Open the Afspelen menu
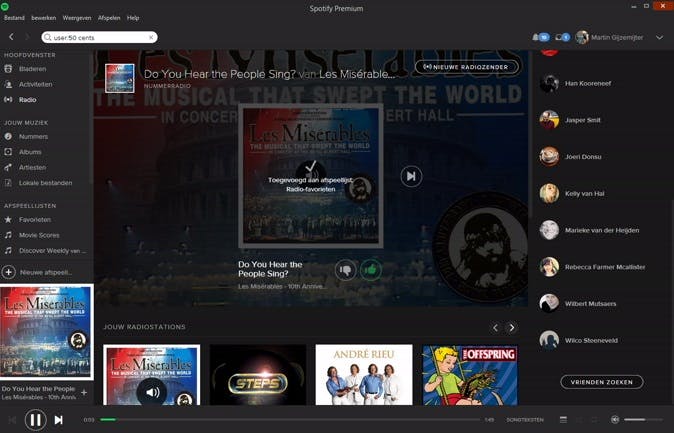The image size is (674, 433). pos(109,18)
